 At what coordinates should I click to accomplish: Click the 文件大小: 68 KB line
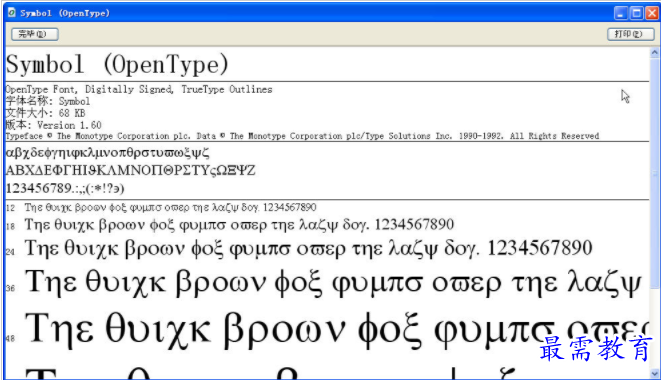[46, 113]
